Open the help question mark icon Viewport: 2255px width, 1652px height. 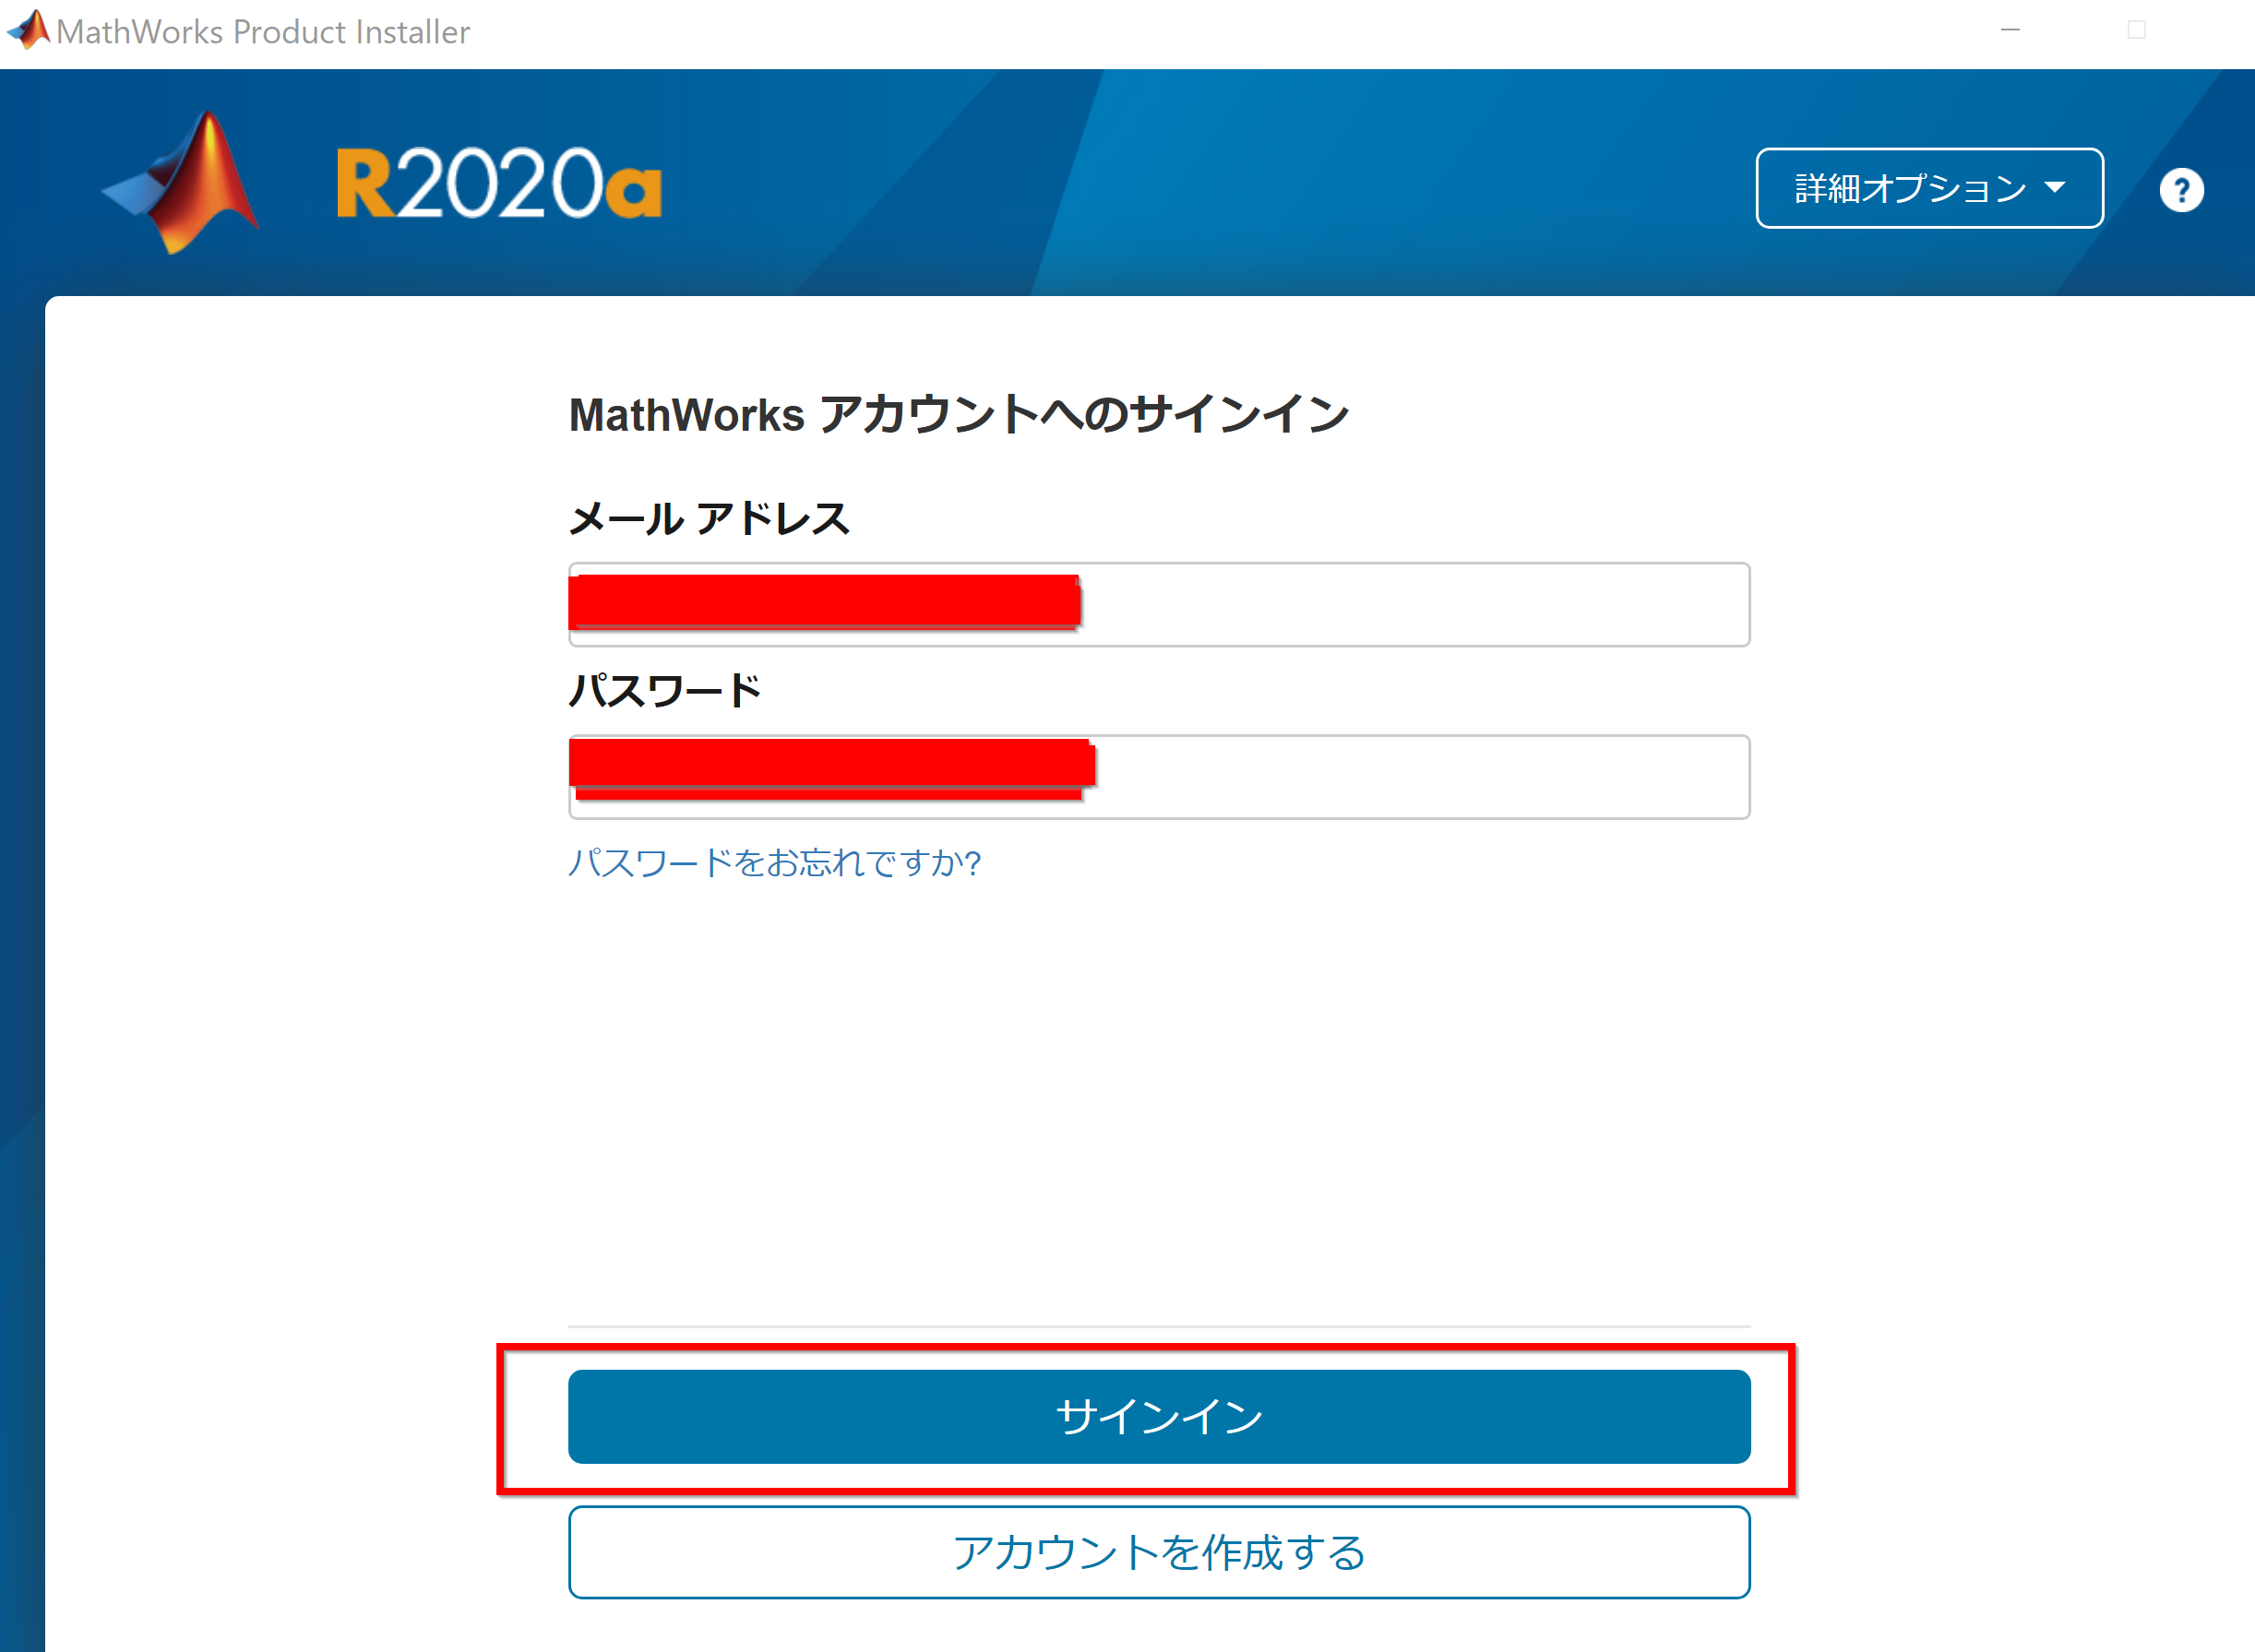tap(2181, 190)
